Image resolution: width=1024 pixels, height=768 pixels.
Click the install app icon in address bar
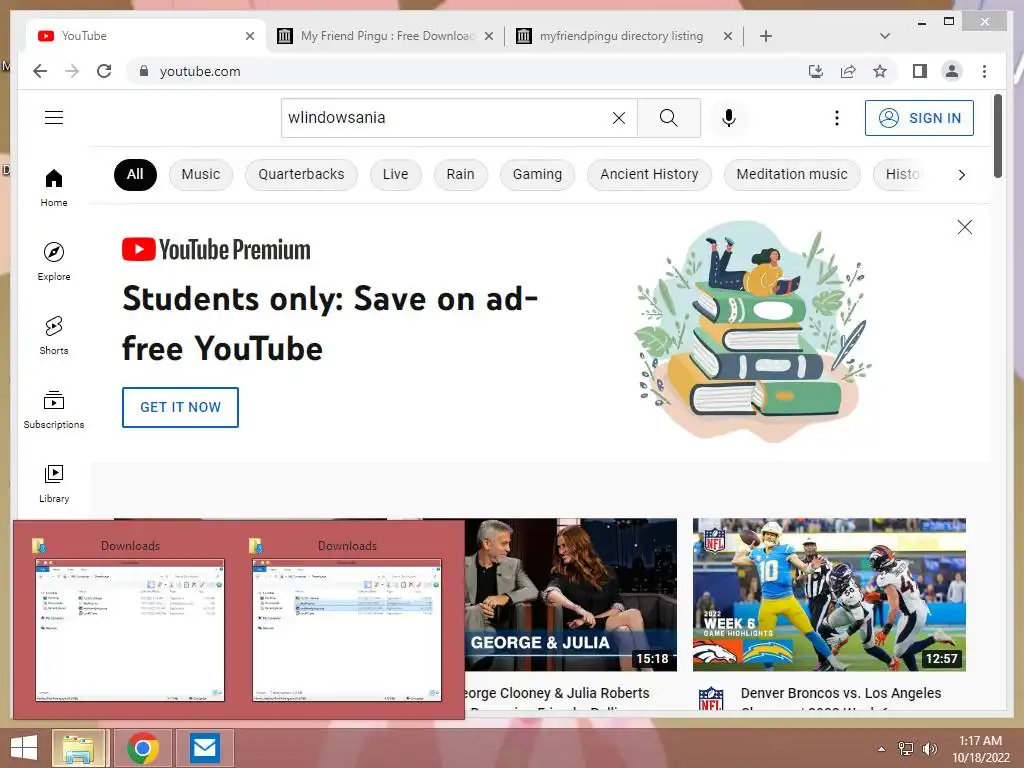pyautogui.click(x=816, y=71)
